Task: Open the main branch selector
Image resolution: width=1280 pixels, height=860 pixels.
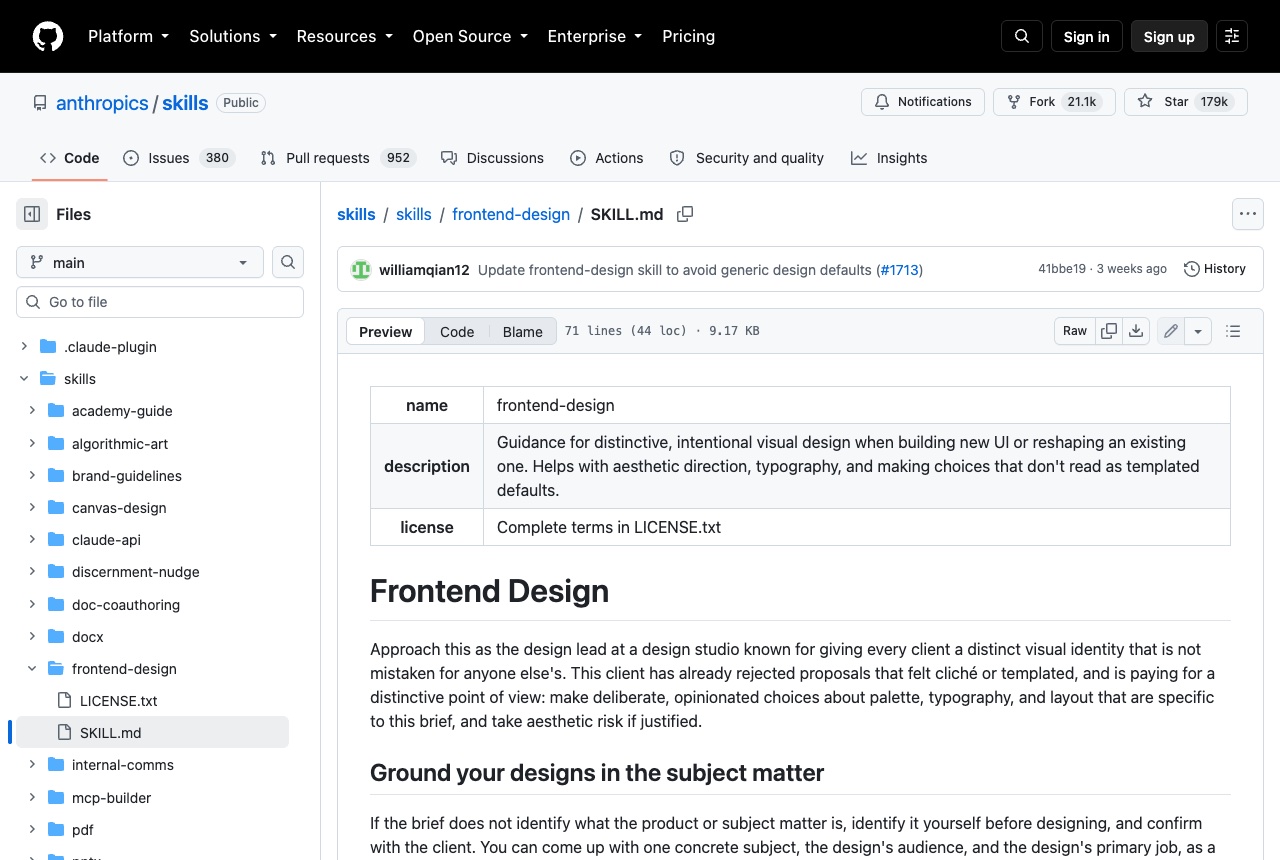Action: (x=140, y=262)
